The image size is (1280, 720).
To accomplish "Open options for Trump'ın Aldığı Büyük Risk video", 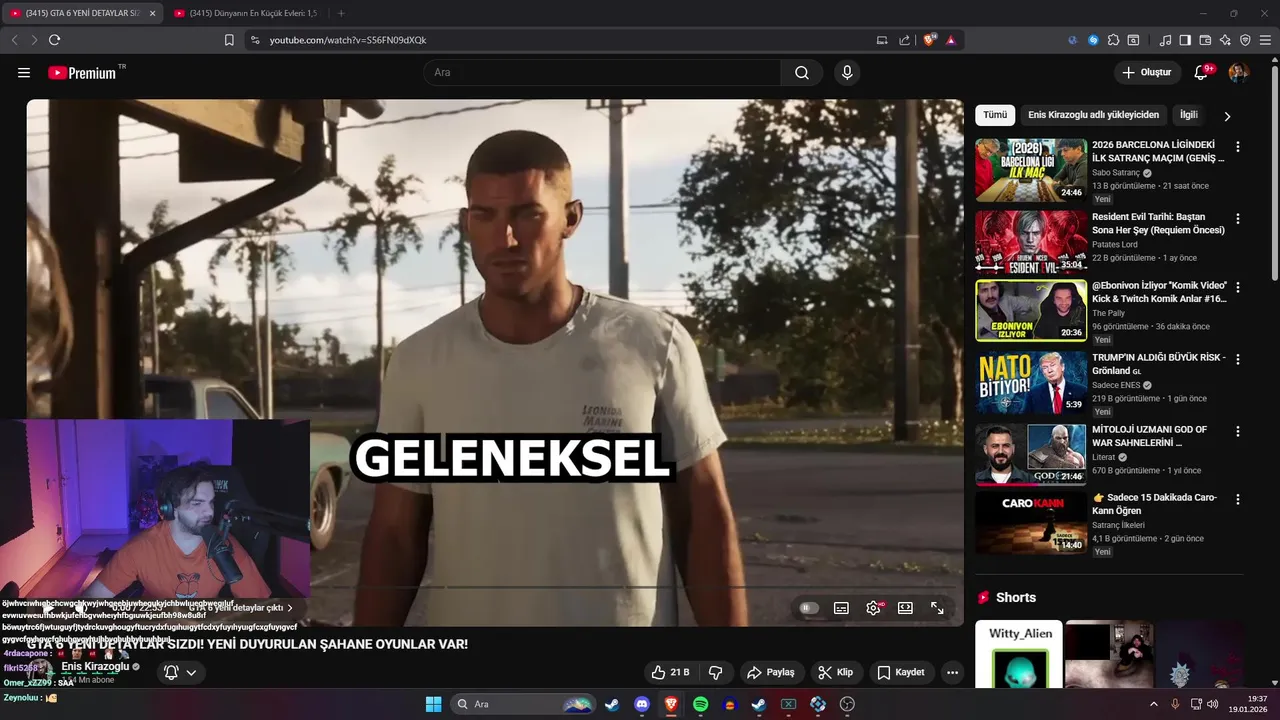I will (1238, 359).
